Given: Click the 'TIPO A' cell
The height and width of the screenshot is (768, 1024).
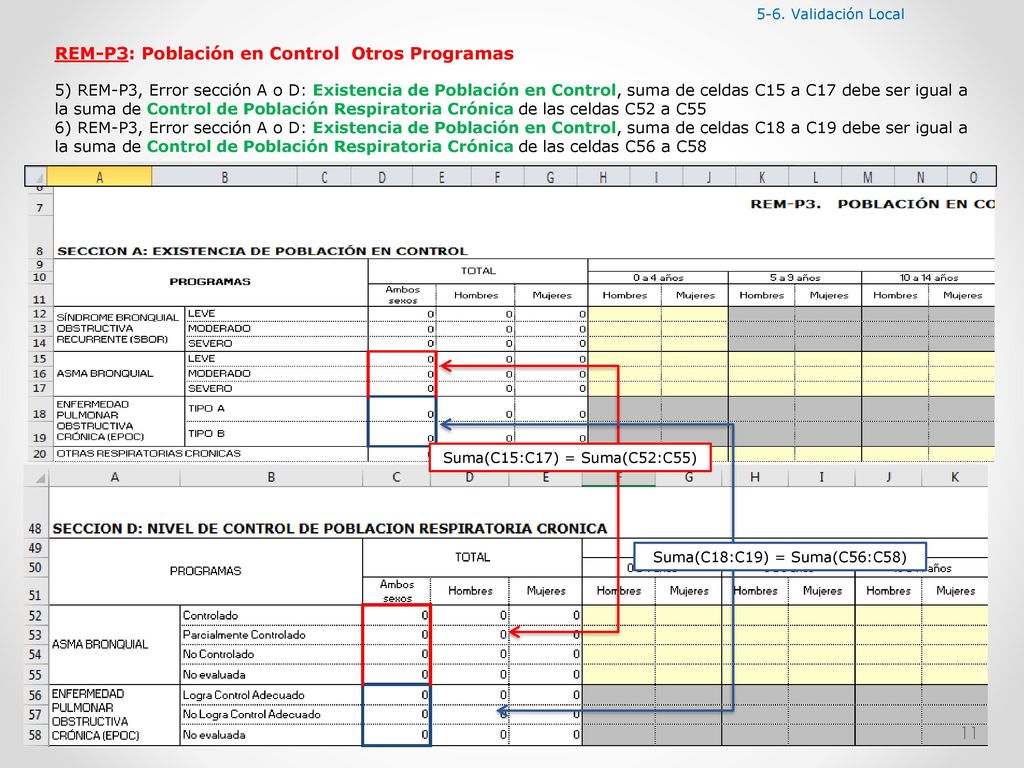Looking at the screenshot, I should pos(276,409).
